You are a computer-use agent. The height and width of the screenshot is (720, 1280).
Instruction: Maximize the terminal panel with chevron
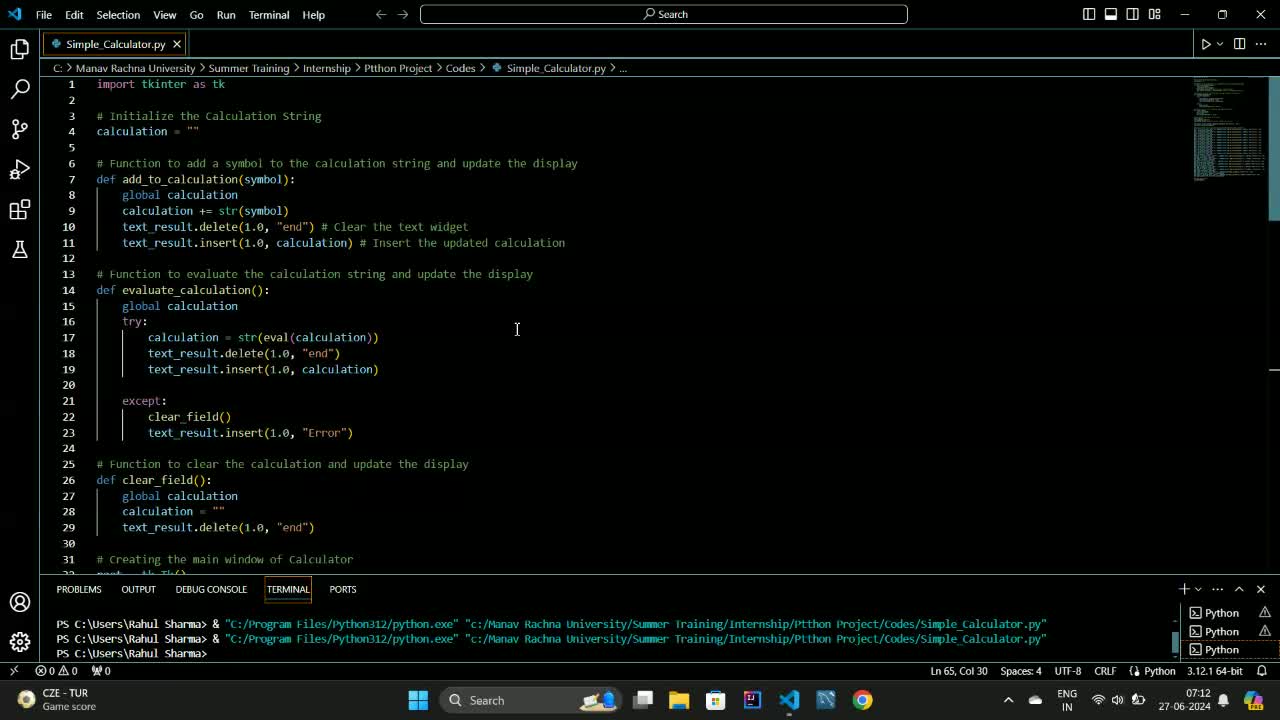1239,589
